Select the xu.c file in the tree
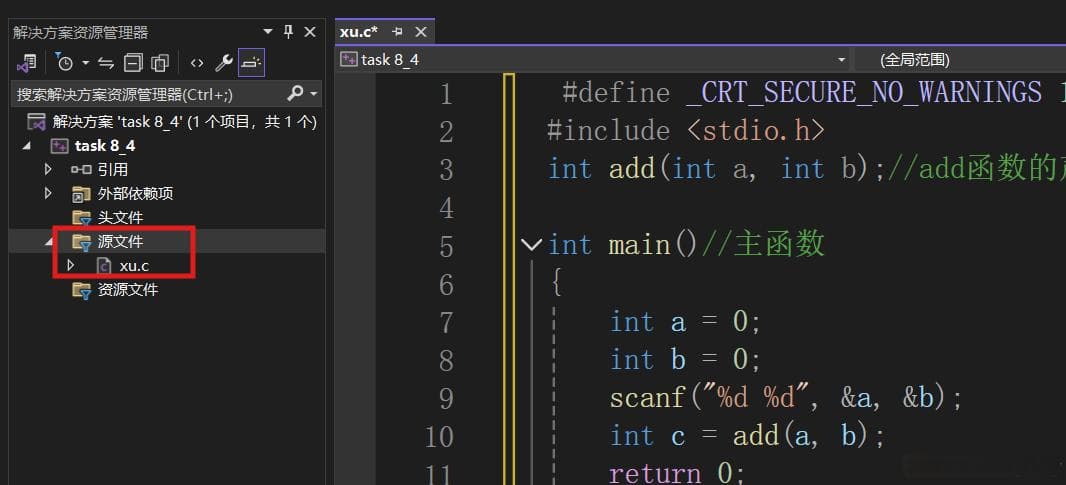The image size is (1066, 485). point(134,266)
